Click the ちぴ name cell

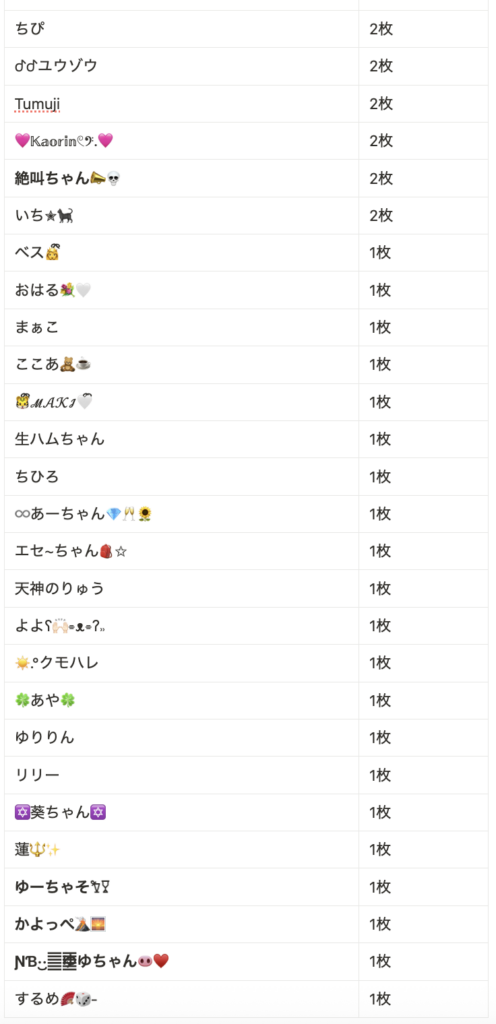pos(181,29)
